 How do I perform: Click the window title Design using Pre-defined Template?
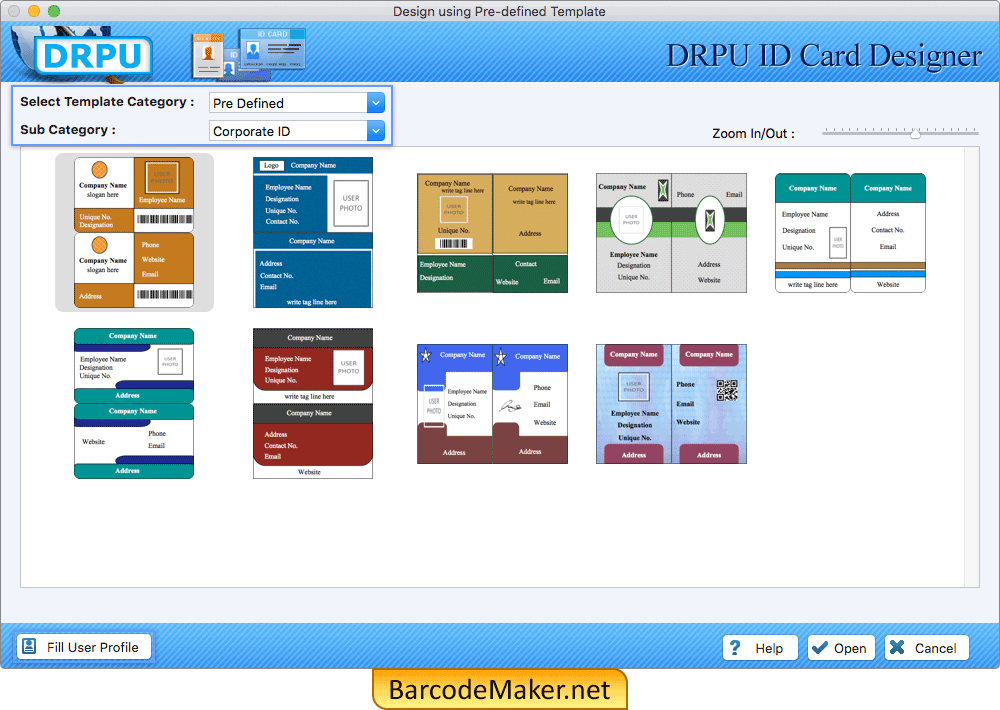499,11
